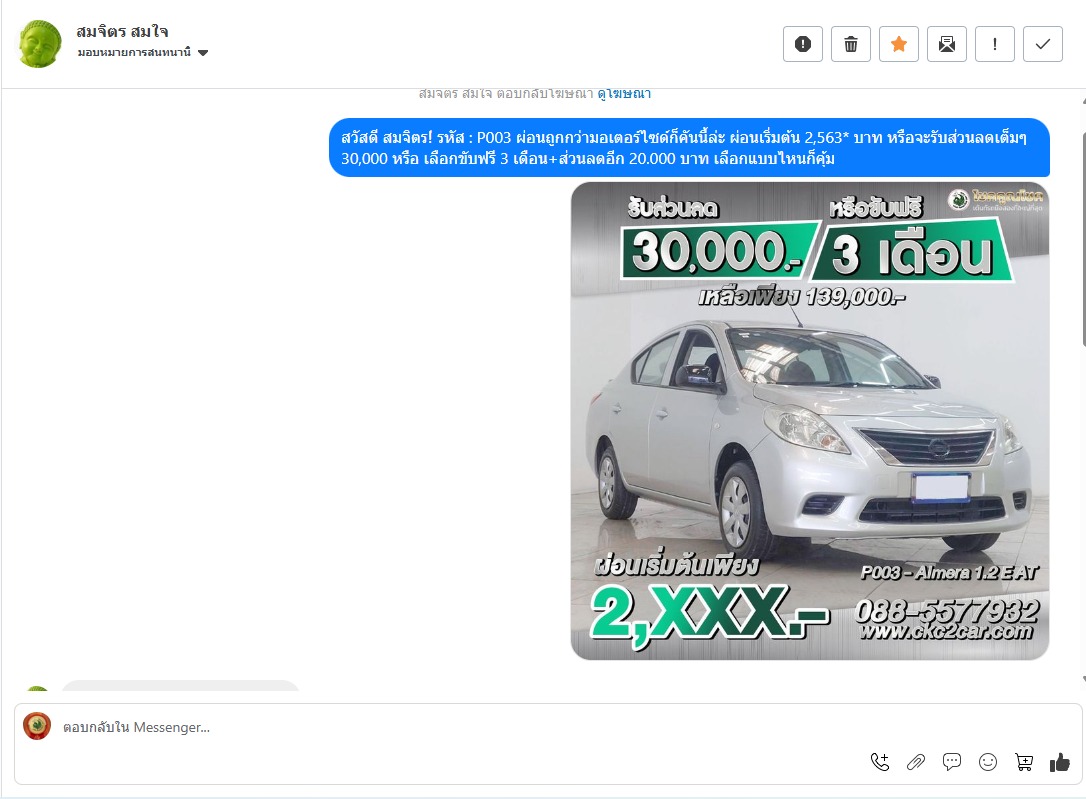
Task: Mark conversation done with checkmark
Action: coord(1043,44)
